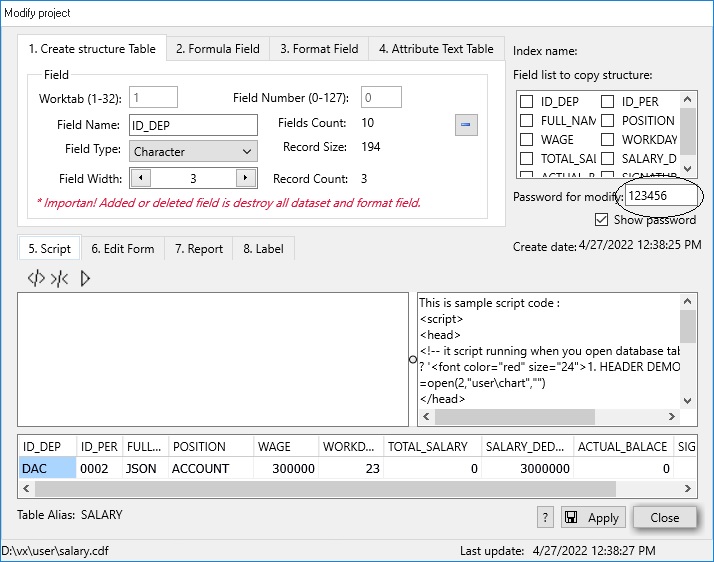This screenshot has height=562, width=714.
Task: Select the 300000 WAGE cell
Action: (286, 468)
